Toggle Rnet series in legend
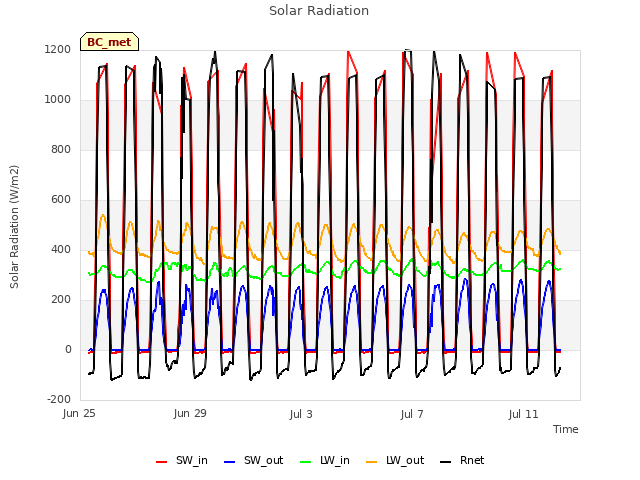This screenshot has height=480, width=640. pos(462,461)
